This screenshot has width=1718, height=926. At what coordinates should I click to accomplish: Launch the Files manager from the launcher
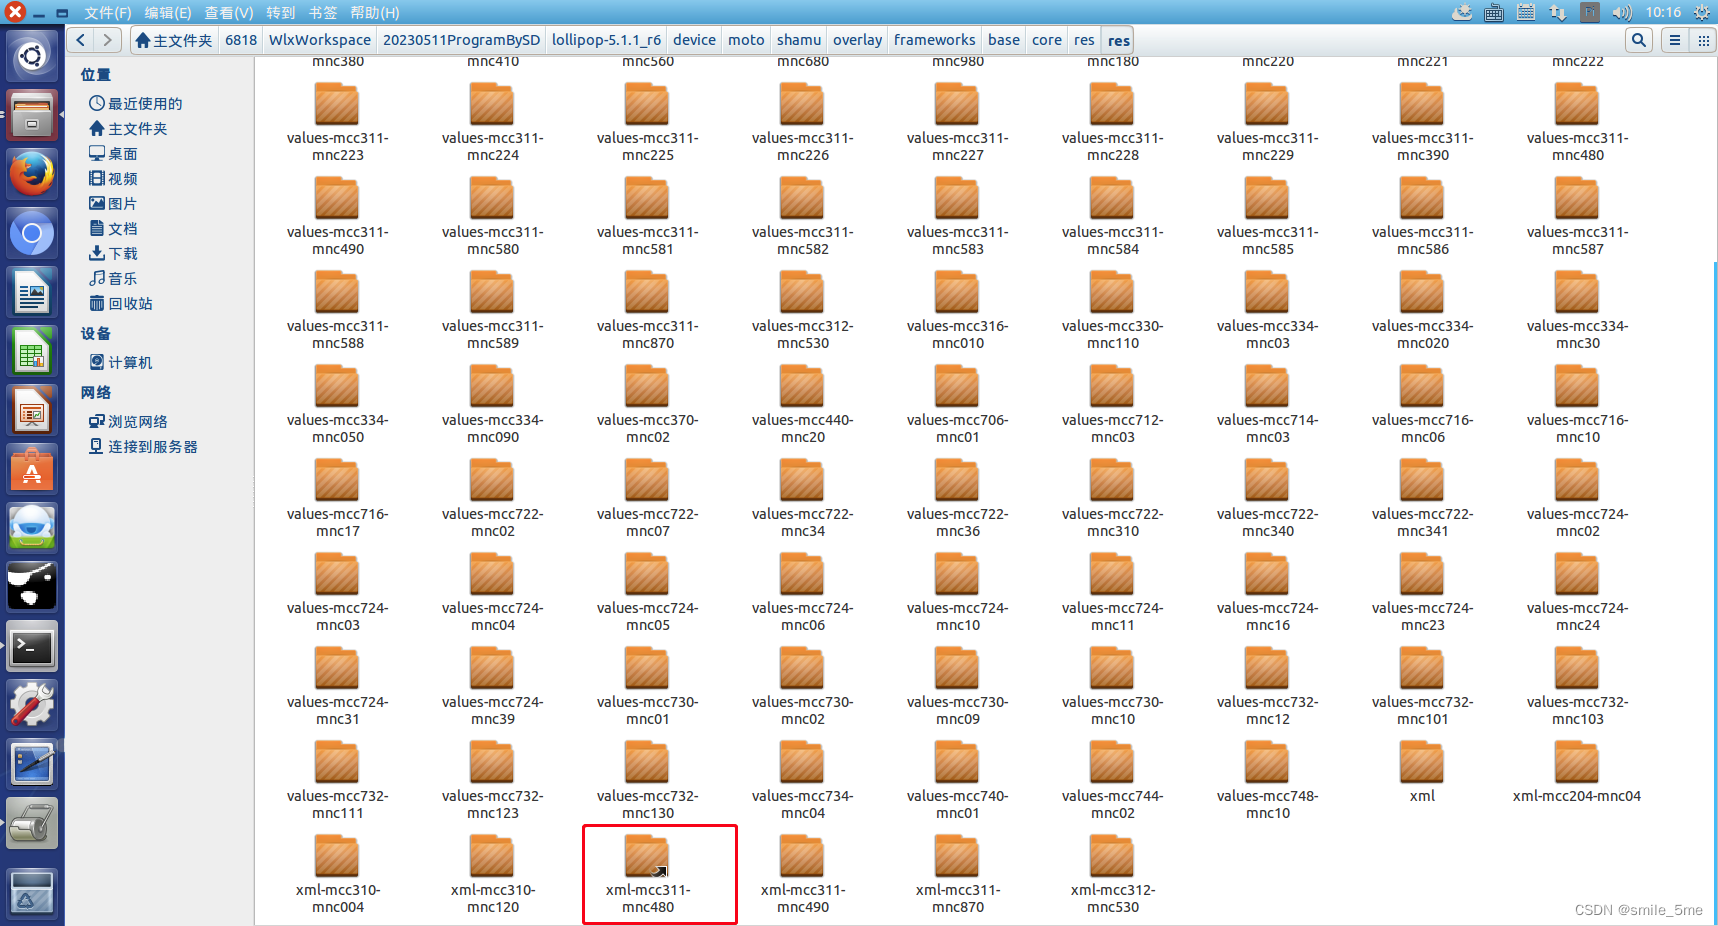click(32, 115)
